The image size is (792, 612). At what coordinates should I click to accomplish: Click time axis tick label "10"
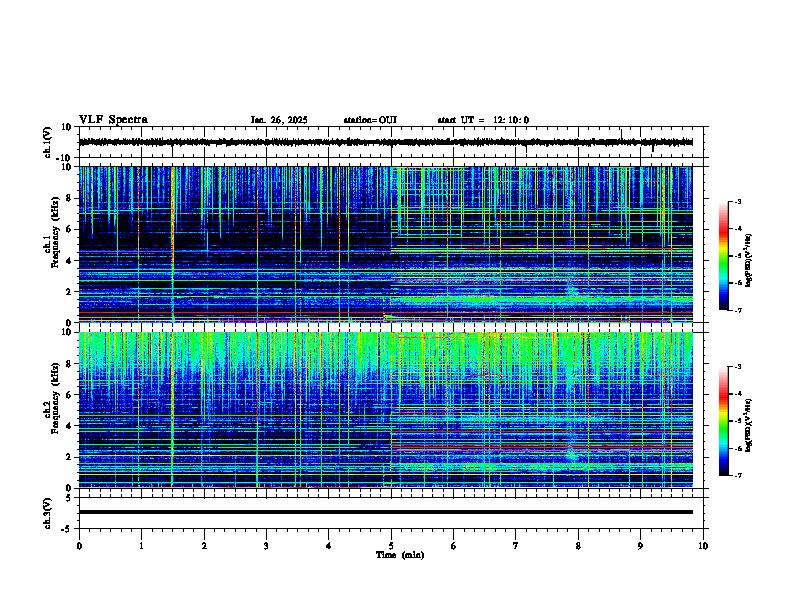click(703, 546)
